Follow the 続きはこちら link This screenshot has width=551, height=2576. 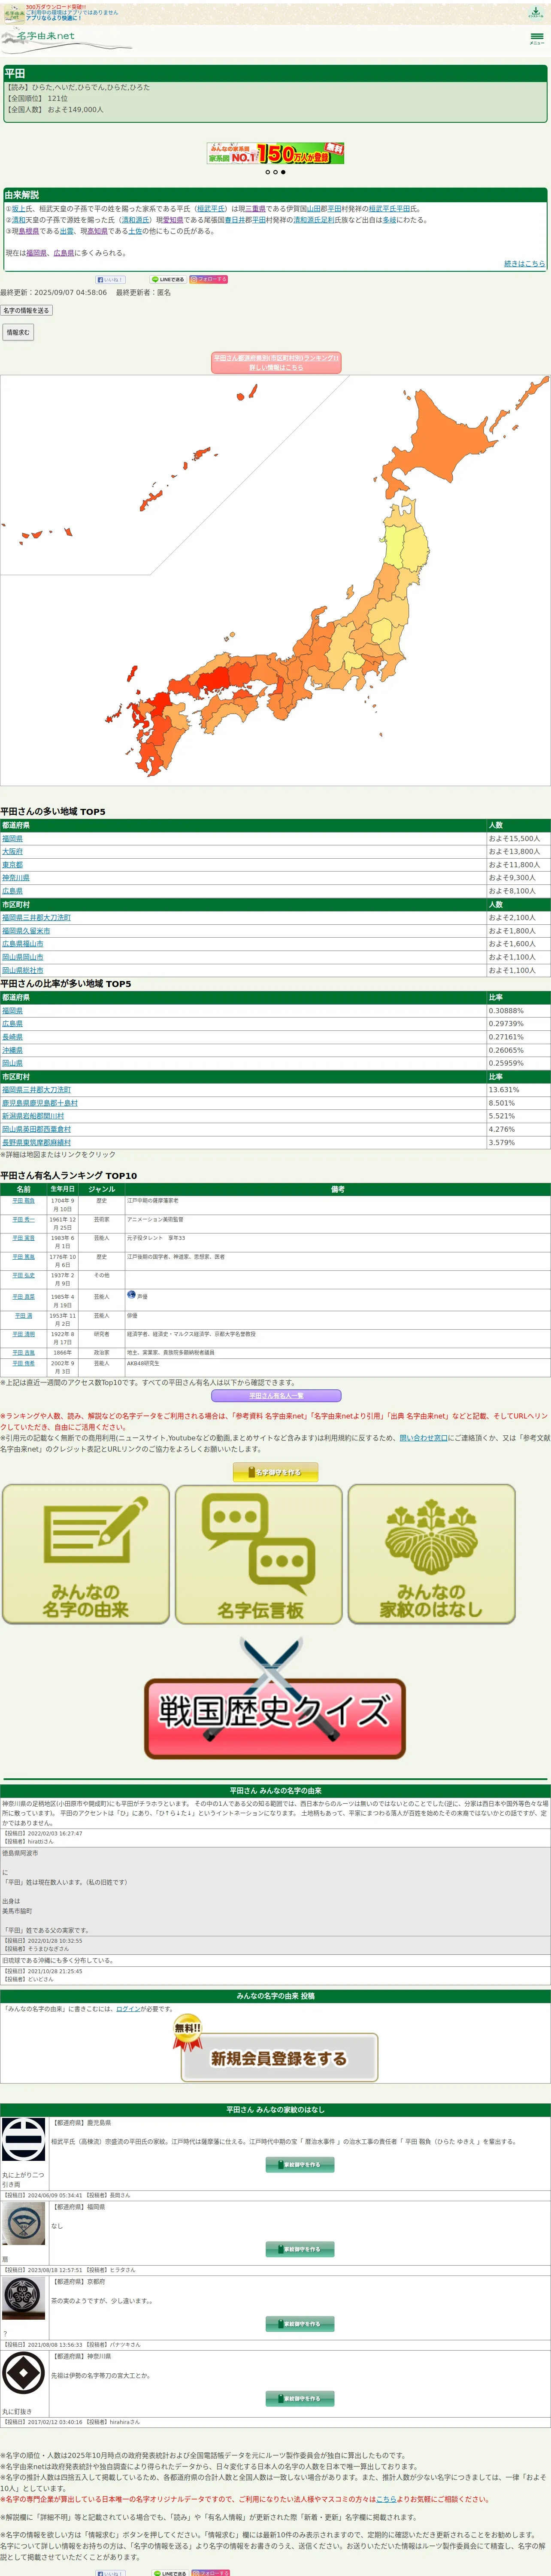coord(524,264)
